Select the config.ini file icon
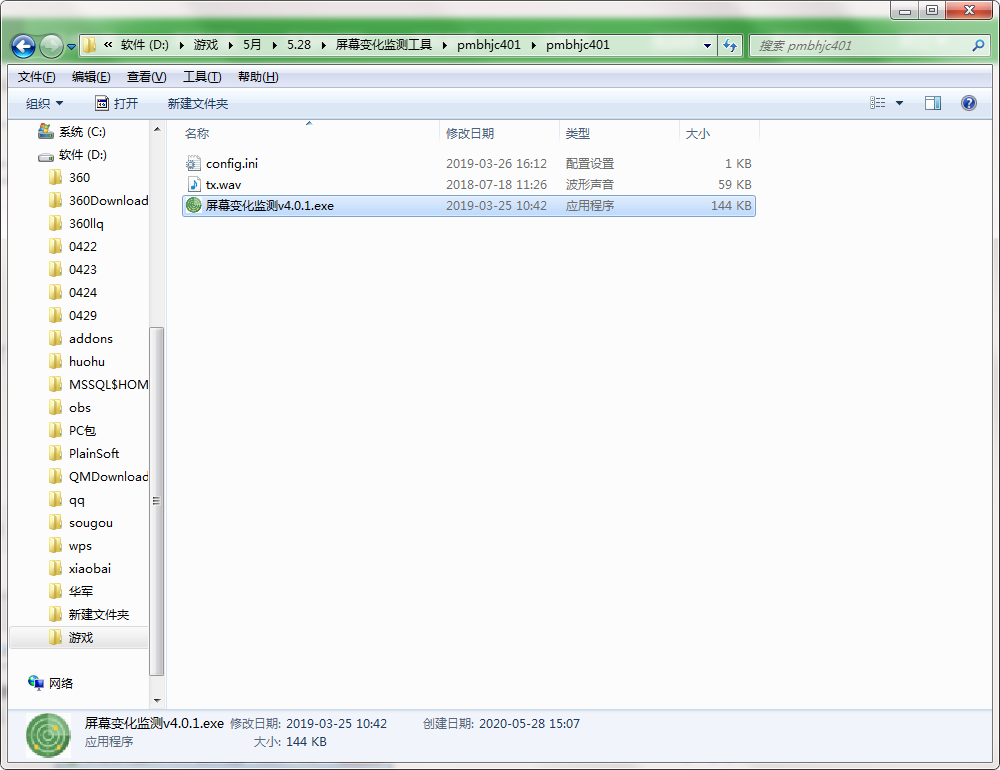The image size is (1000, 770). coord(194,163)
